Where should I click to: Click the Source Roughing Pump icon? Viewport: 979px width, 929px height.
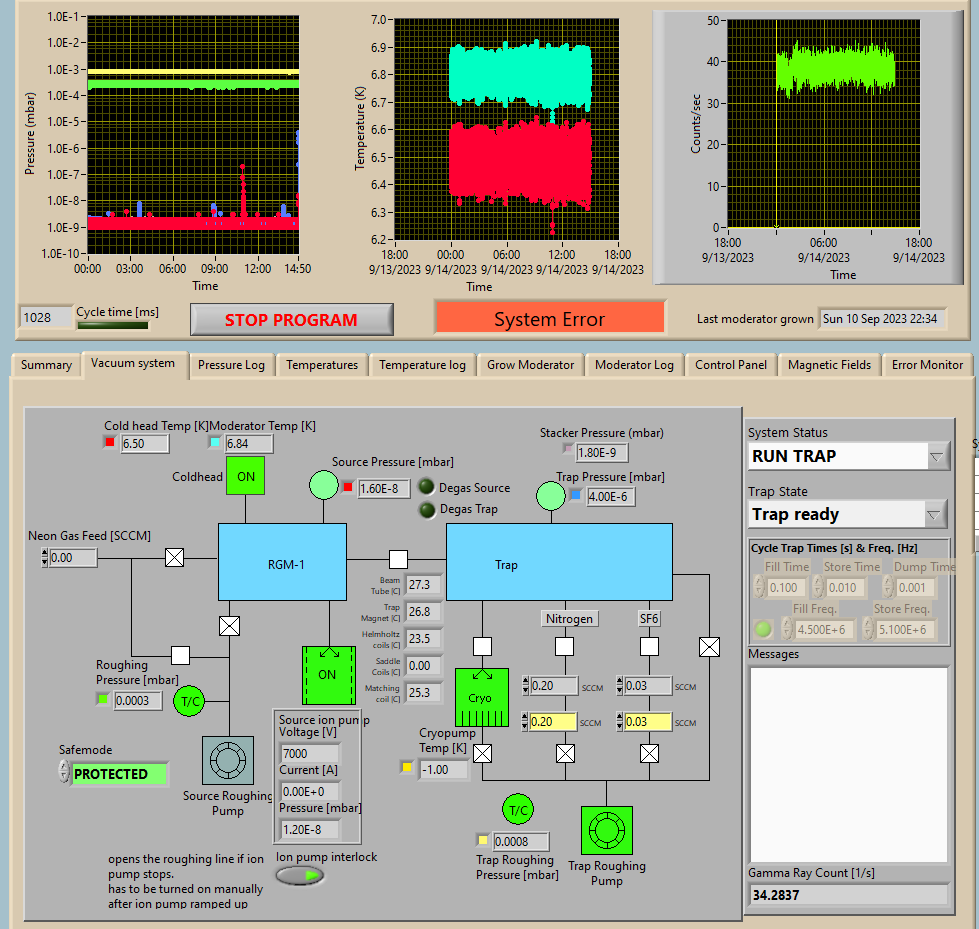pos(228,762)
